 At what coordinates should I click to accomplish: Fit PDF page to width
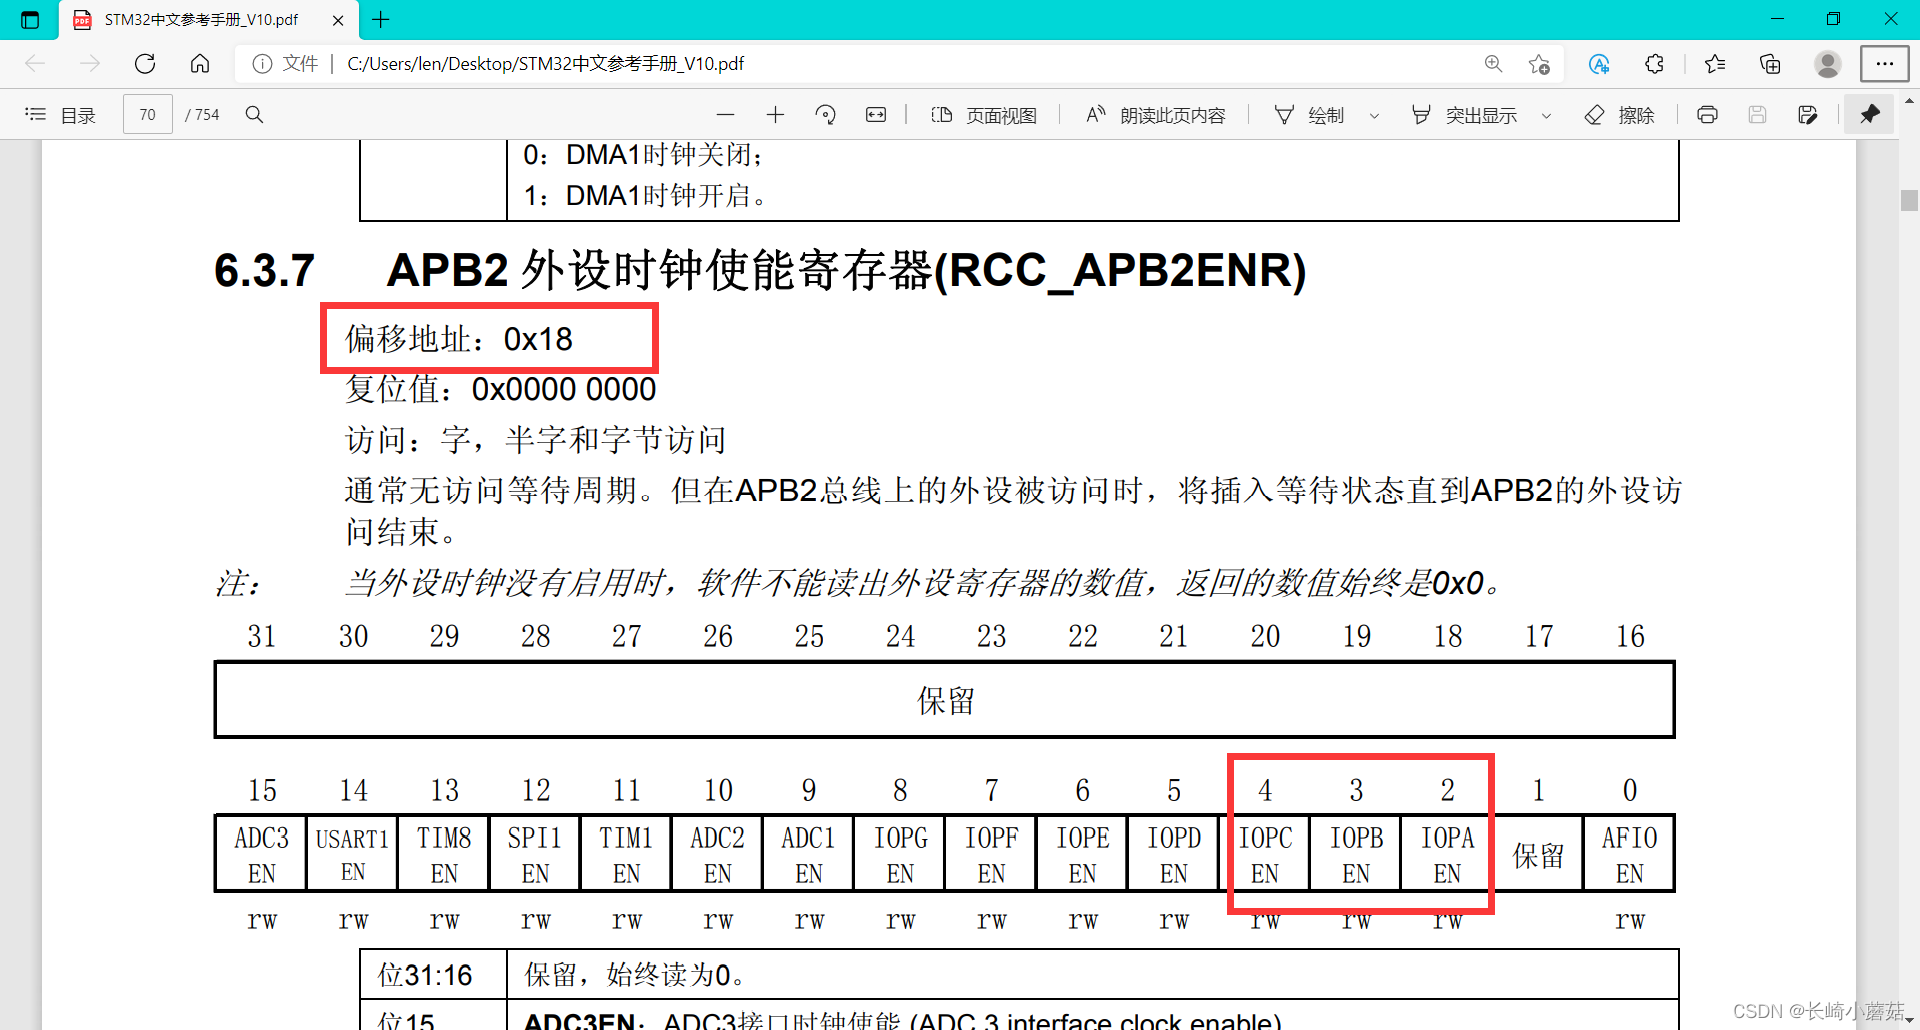876,115
